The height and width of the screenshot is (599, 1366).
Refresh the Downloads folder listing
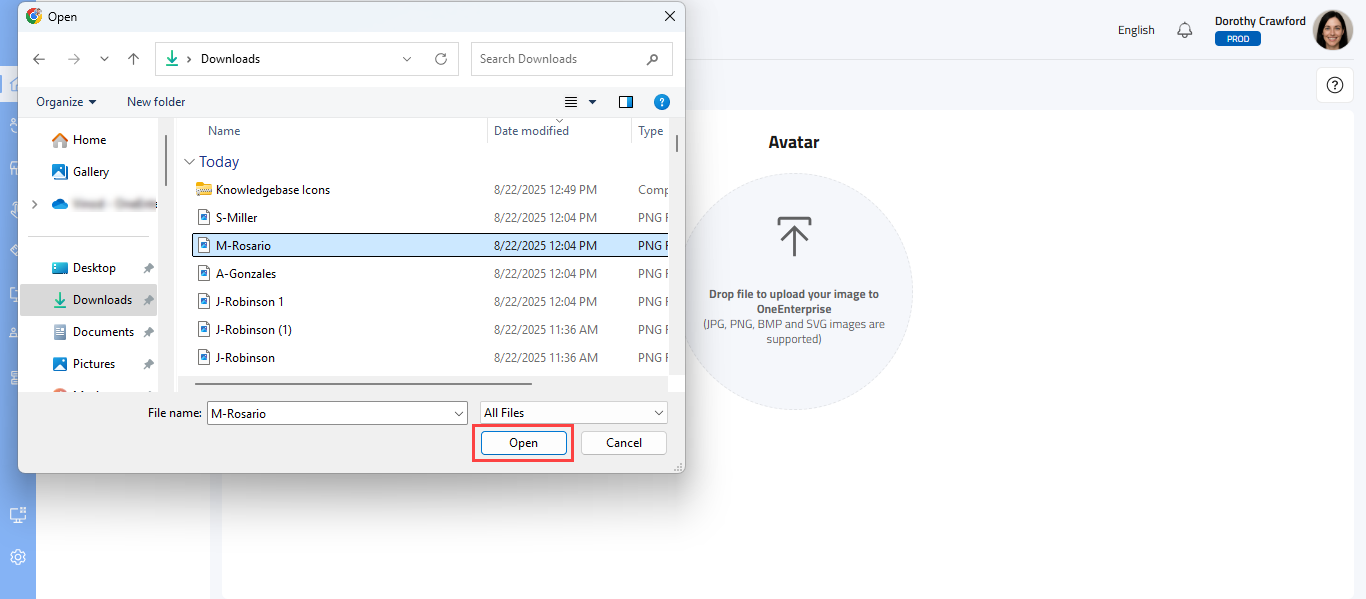pyautogui.click(x=440, y=59)
